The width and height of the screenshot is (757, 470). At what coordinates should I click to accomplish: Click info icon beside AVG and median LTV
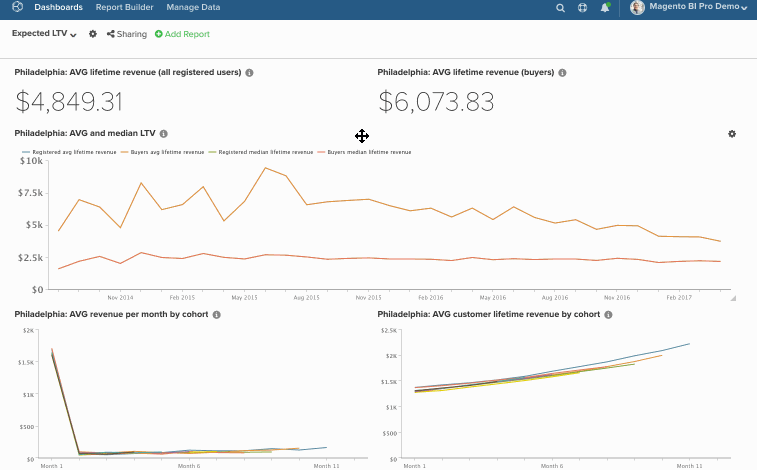pyautogui.click(x=163, y=133)
